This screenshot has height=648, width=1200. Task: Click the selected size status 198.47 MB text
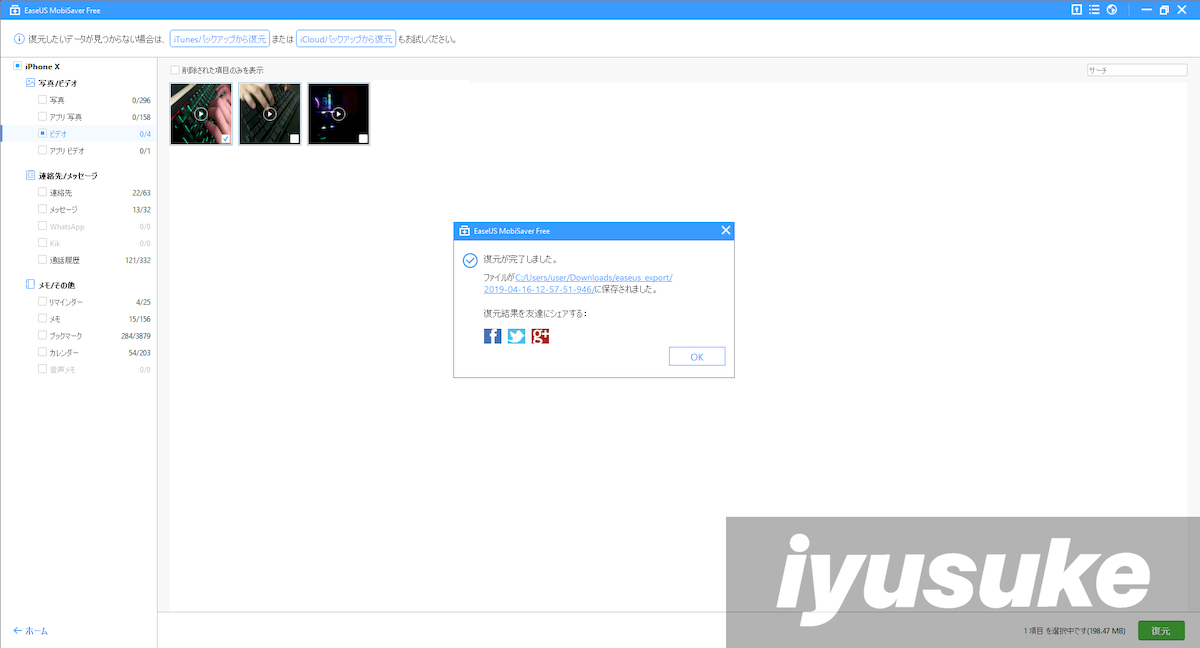point(1075,631)
